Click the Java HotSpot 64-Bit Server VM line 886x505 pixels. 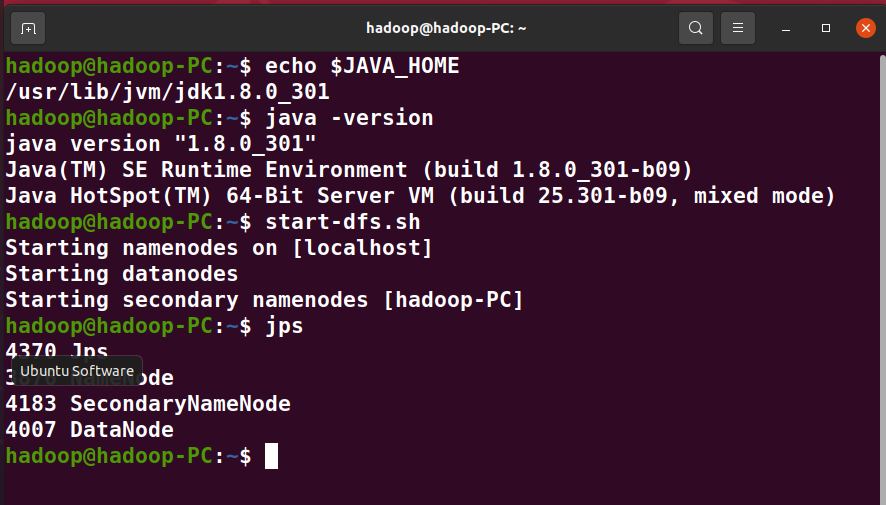420,196
